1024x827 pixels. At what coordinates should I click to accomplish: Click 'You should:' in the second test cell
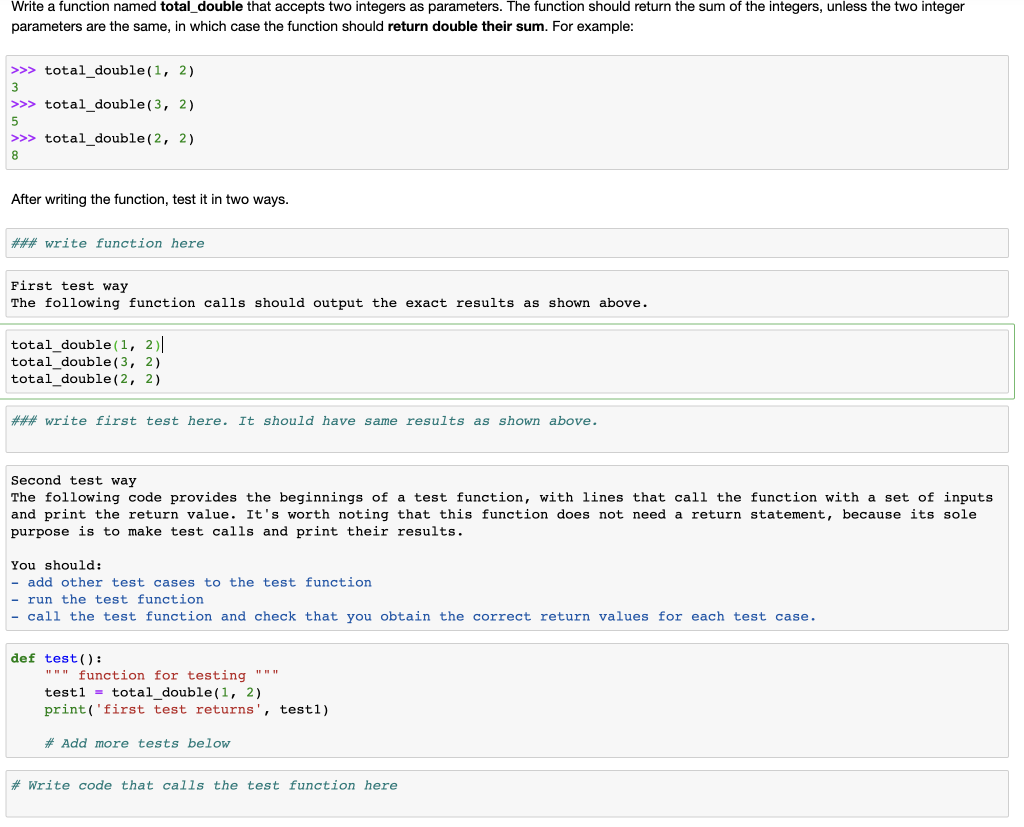click(x=56, y=566)
